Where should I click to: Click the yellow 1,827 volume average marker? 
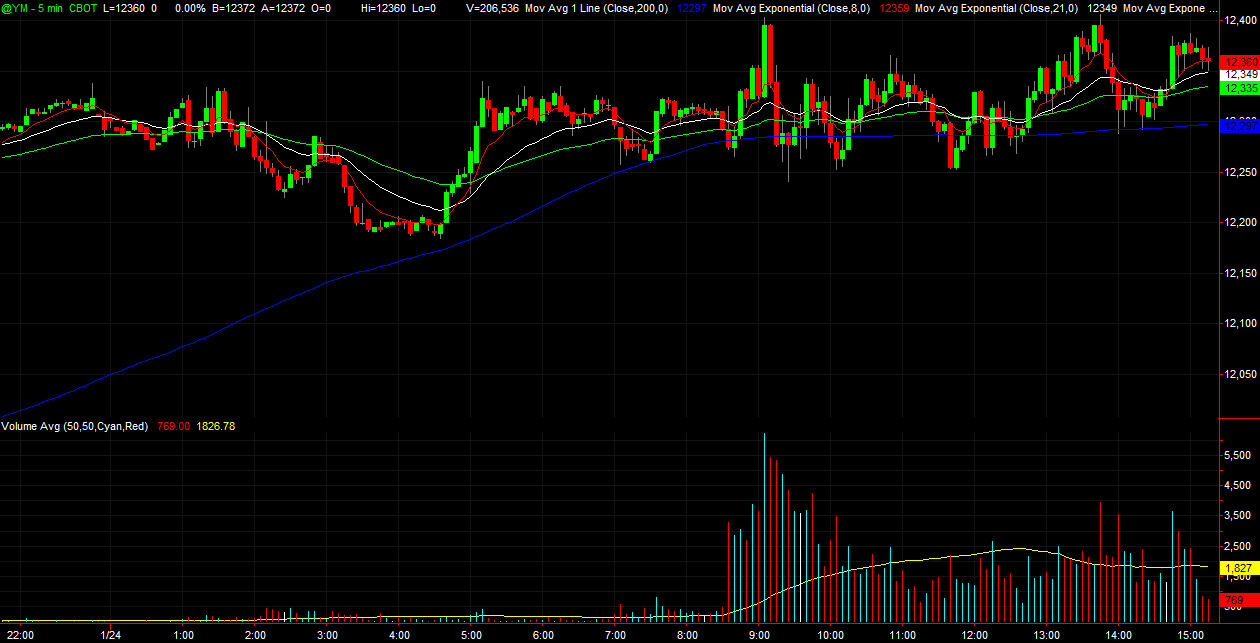click(x=1240, y=567)
